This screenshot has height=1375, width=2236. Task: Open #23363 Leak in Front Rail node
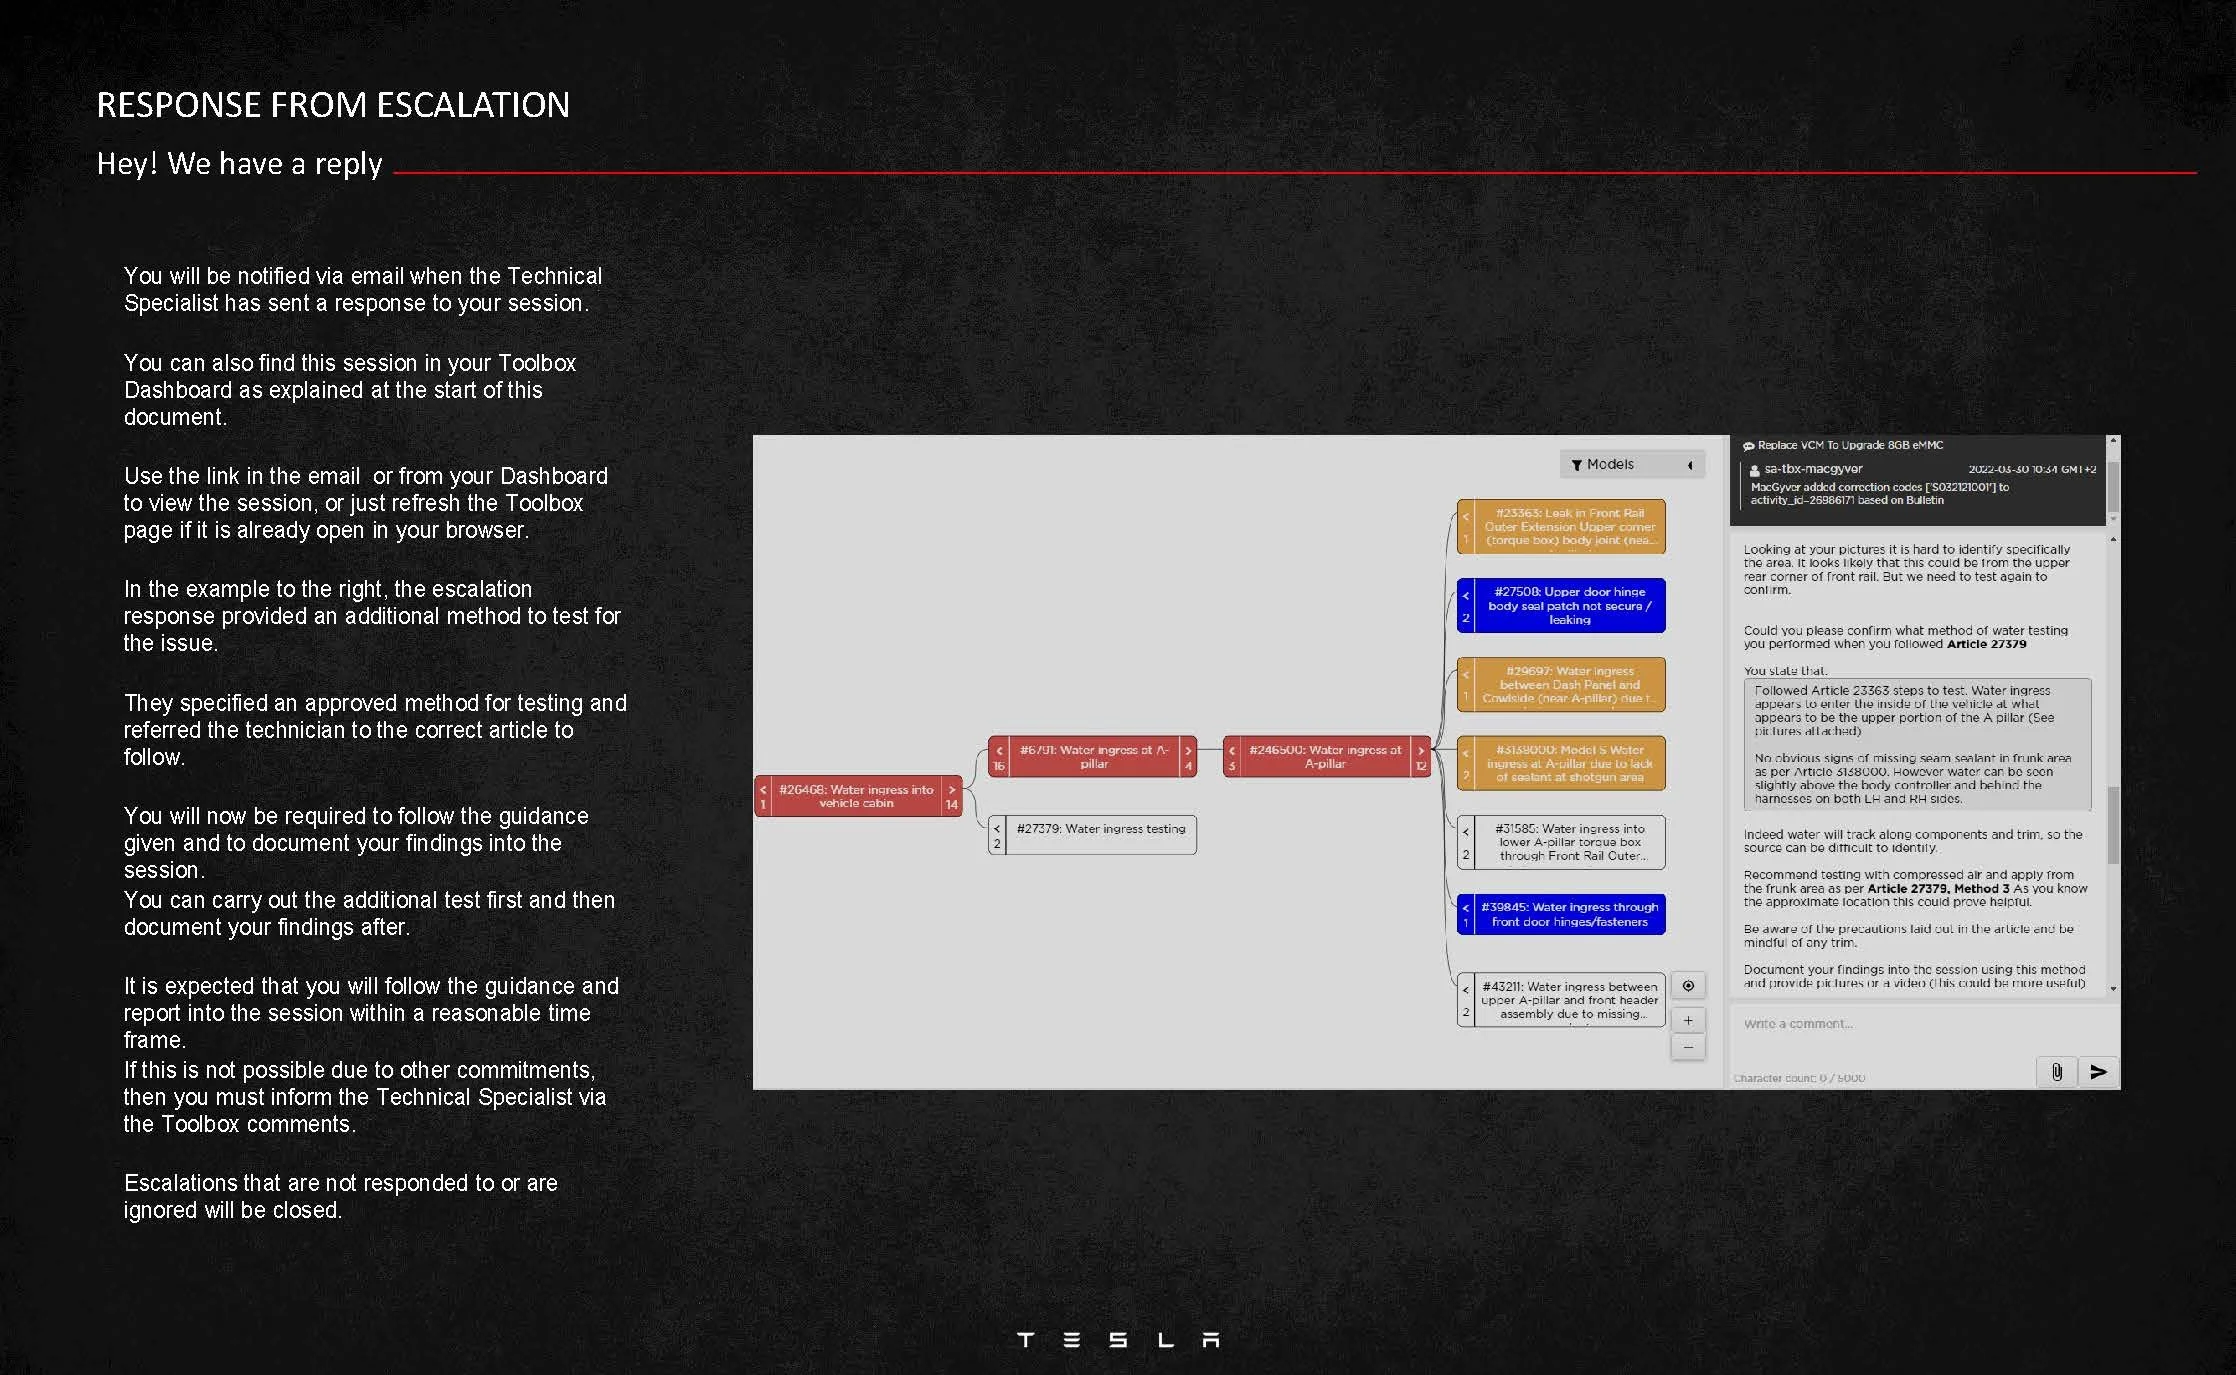point(1569,527)
